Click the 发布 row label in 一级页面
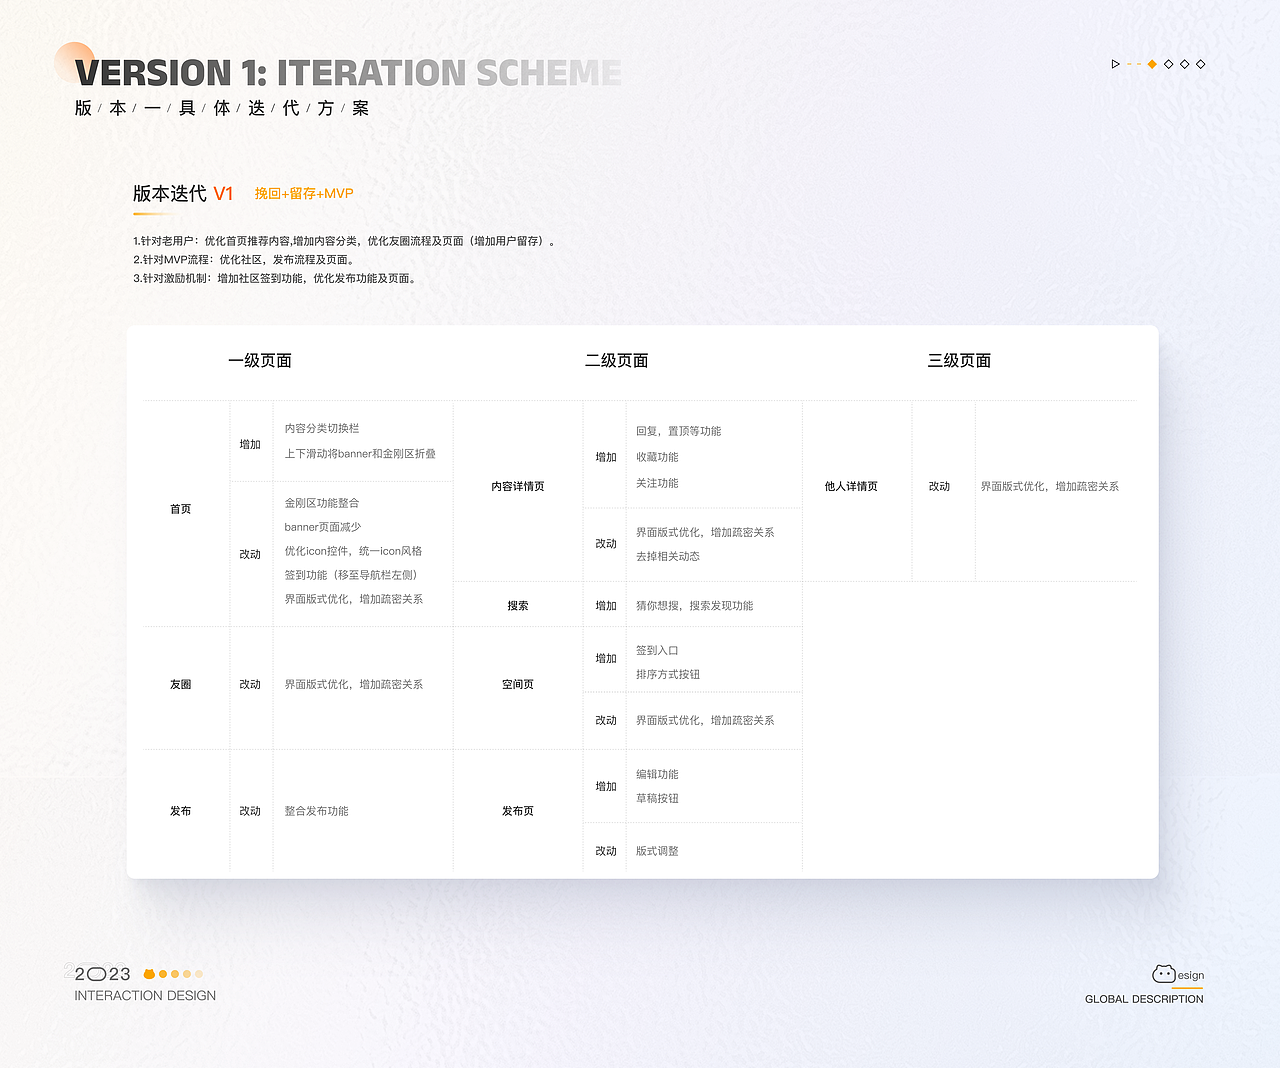1280x1068 pixels. [x=180, y=811]
